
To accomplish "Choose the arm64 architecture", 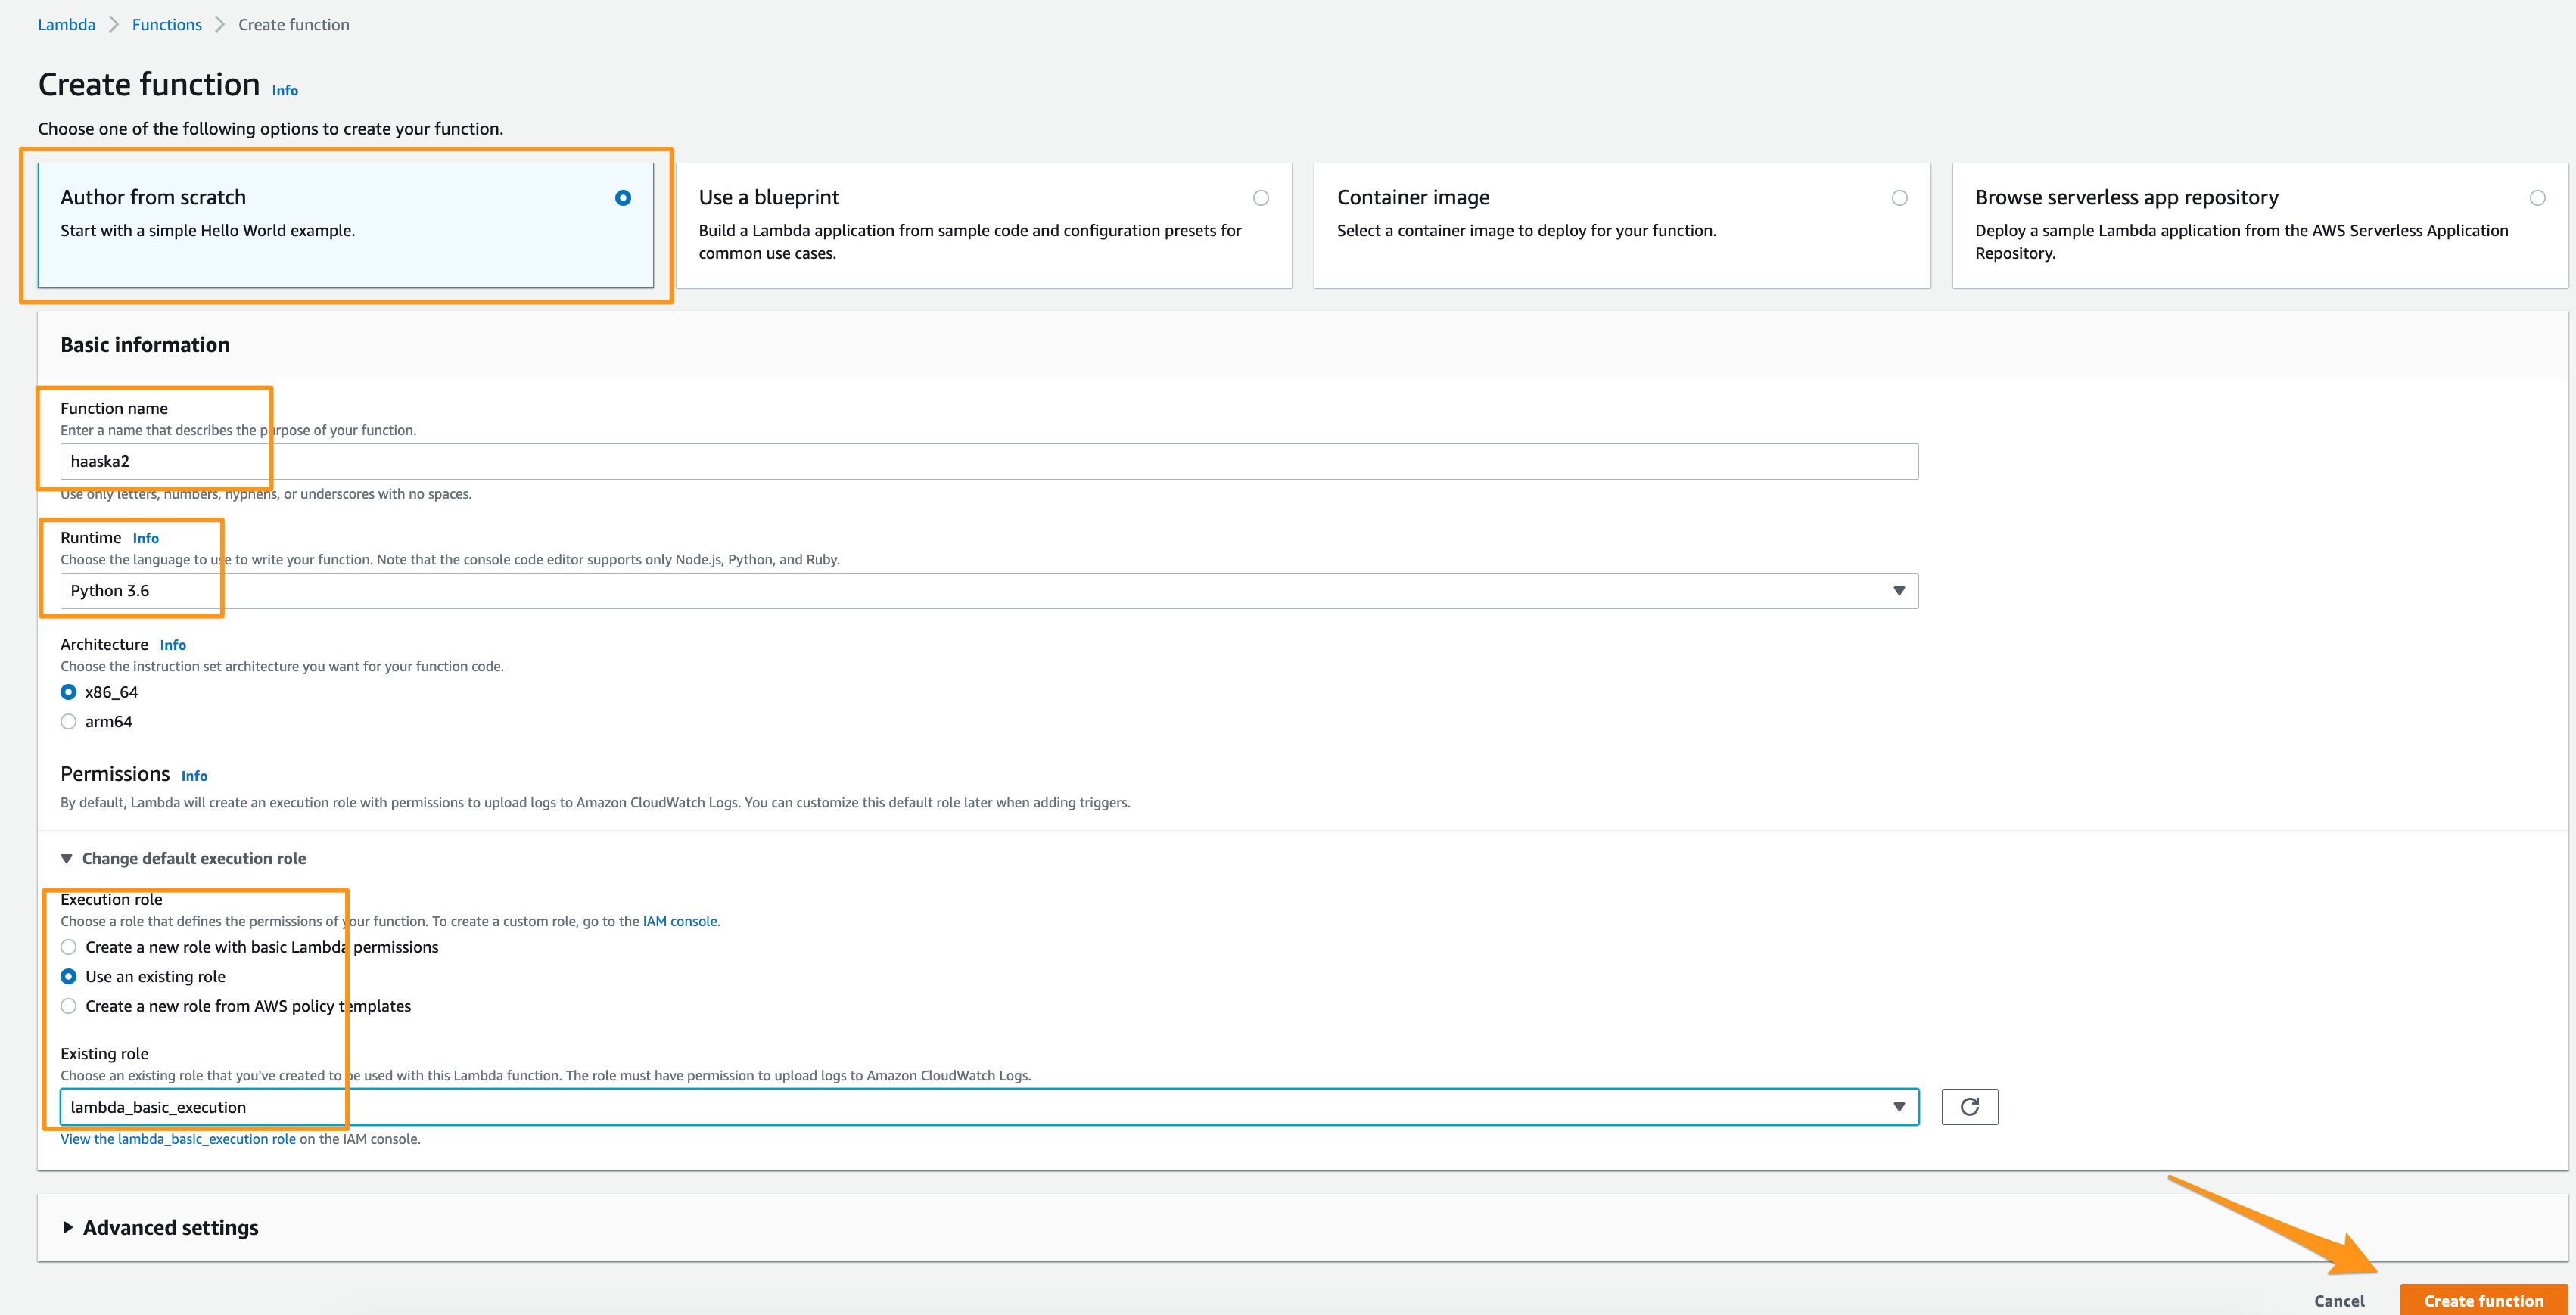I will pos(68,721).
